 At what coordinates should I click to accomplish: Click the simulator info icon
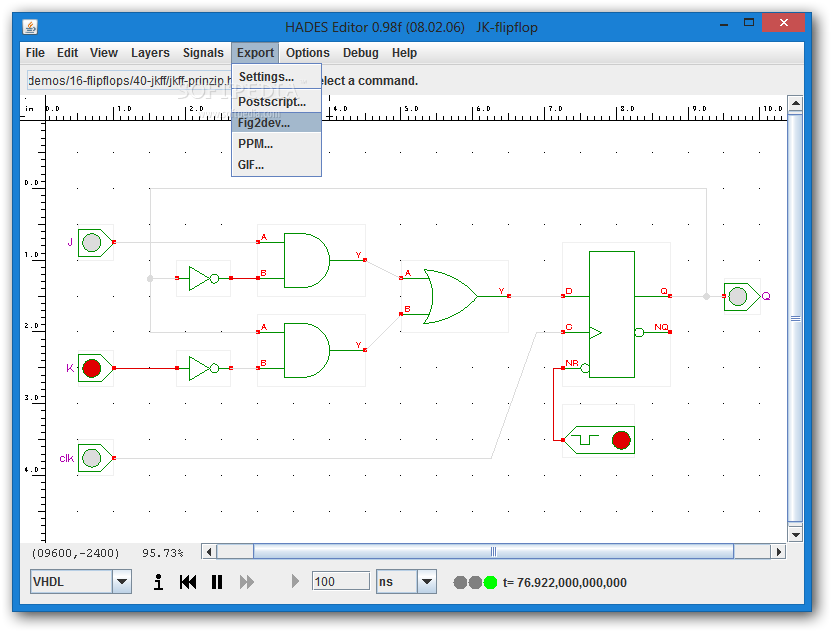click(x=158, y=582)
